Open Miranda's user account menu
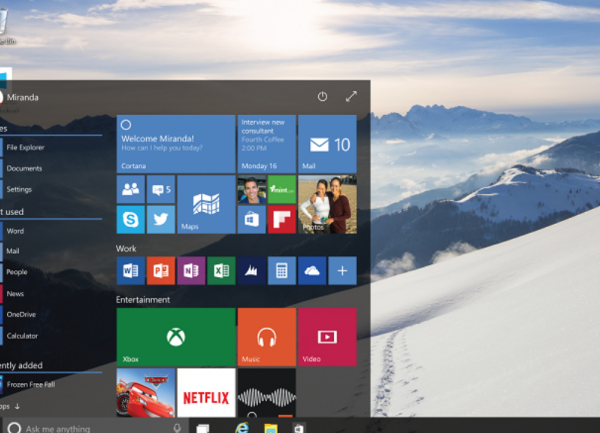The image size is (600, 433). [x=19, y=98]
